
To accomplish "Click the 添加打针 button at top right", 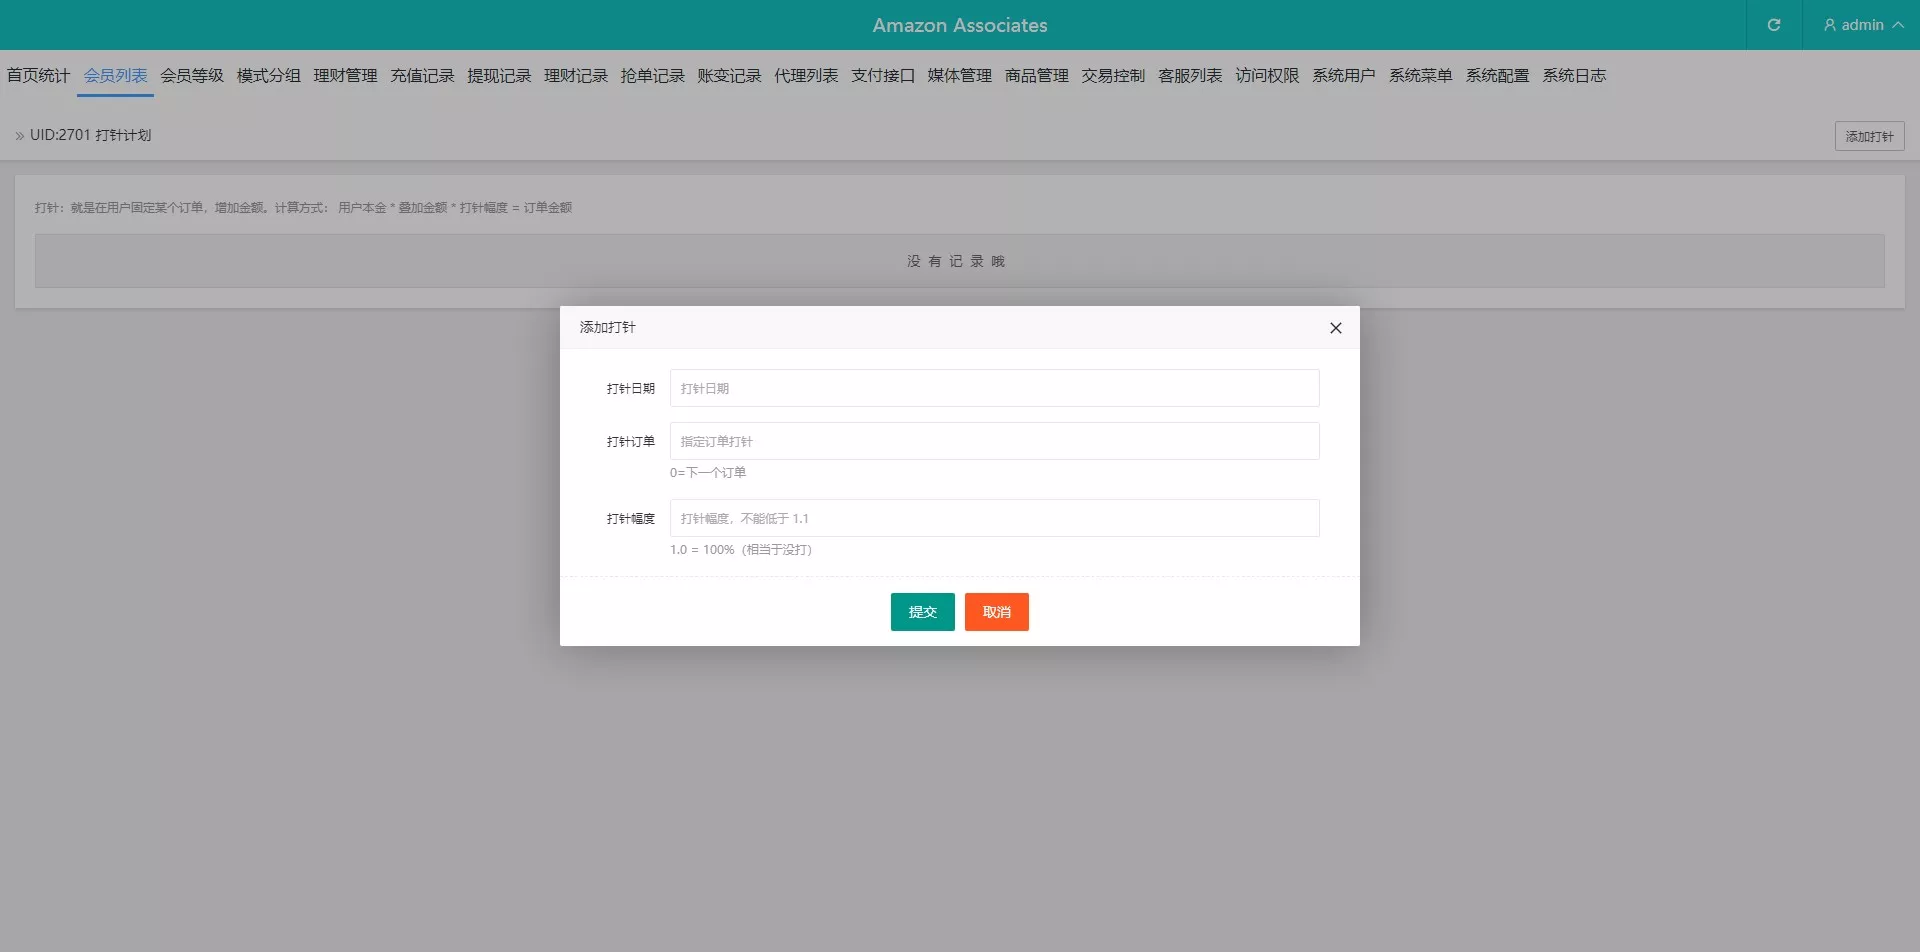I will (1868, 136).
